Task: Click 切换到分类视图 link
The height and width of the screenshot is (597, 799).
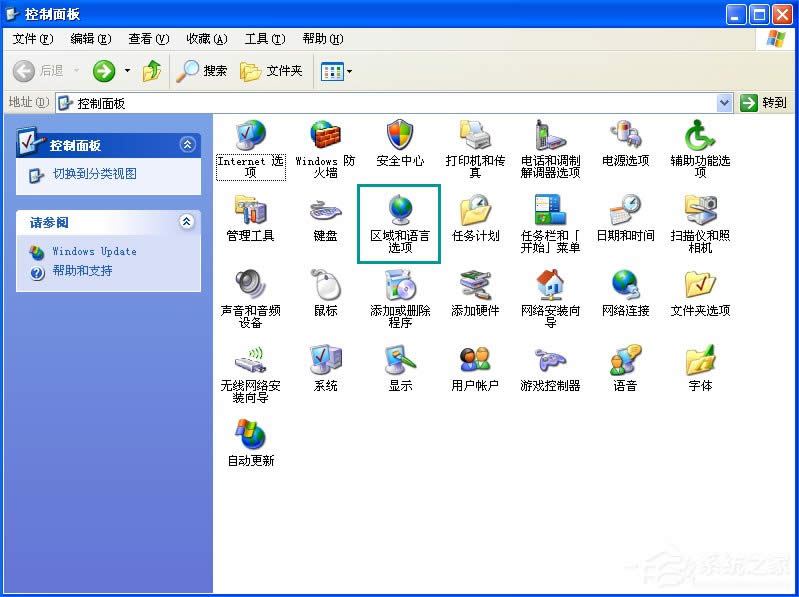Action: pos(94,174)
